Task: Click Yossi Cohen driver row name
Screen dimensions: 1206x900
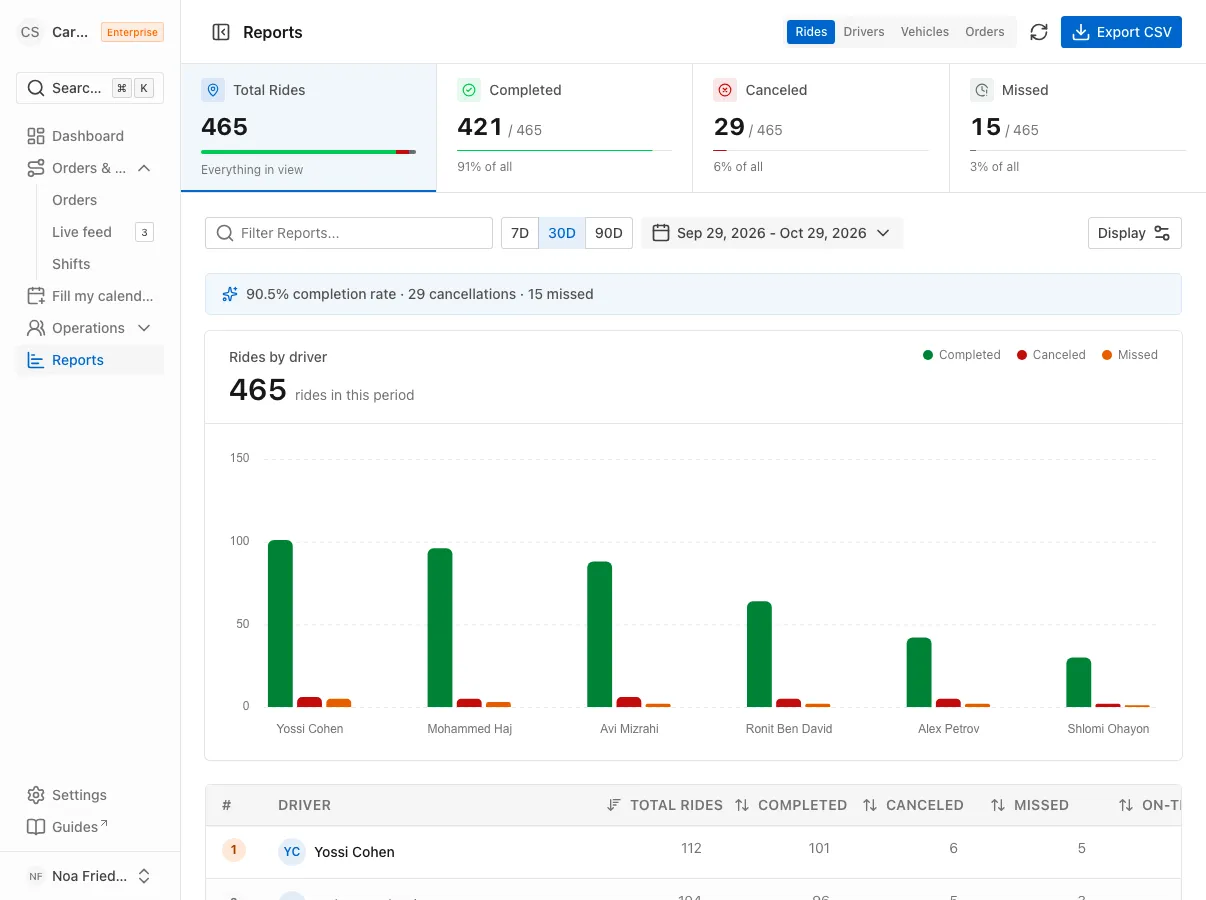Action: pos(354,852)
